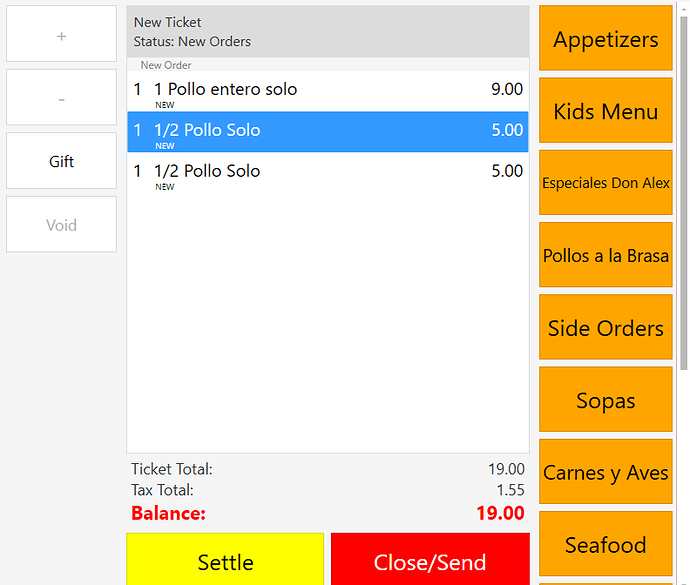Open Carnes y Aves category

(x=606, y=471)
